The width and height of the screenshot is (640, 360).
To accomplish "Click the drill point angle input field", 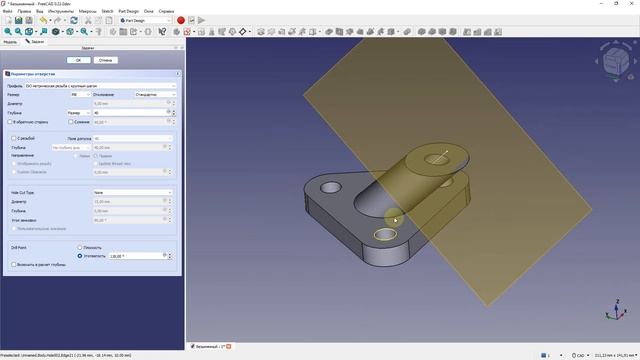I will 137,256.
